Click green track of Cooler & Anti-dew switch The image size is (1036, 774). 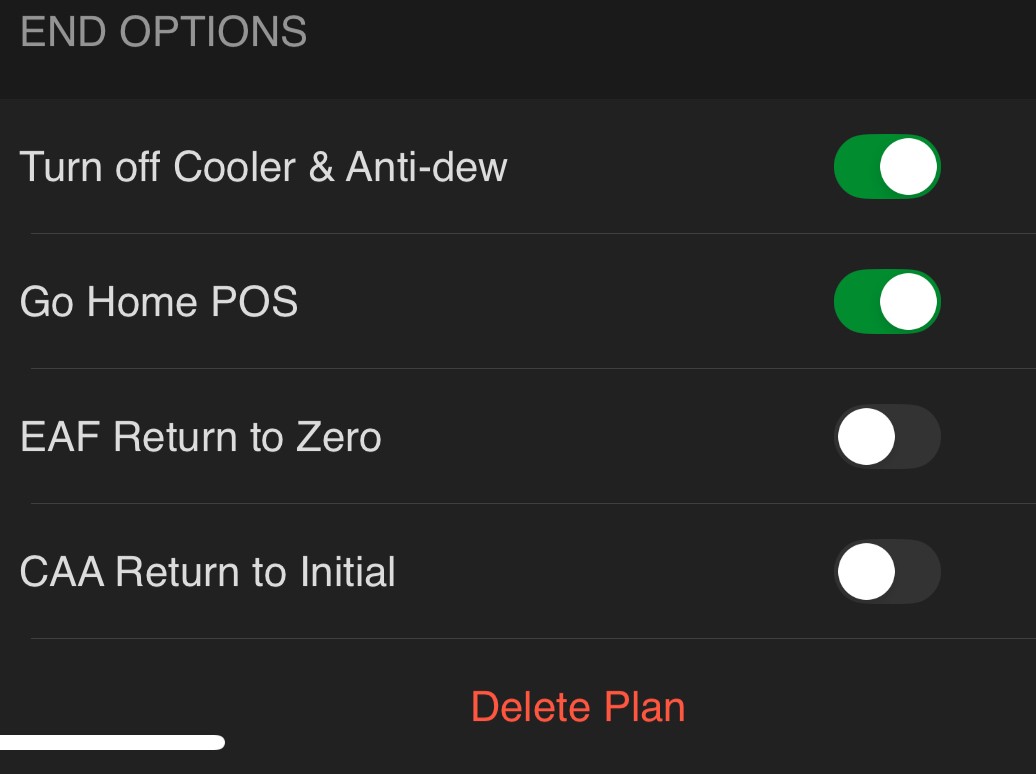pos(855,167)
